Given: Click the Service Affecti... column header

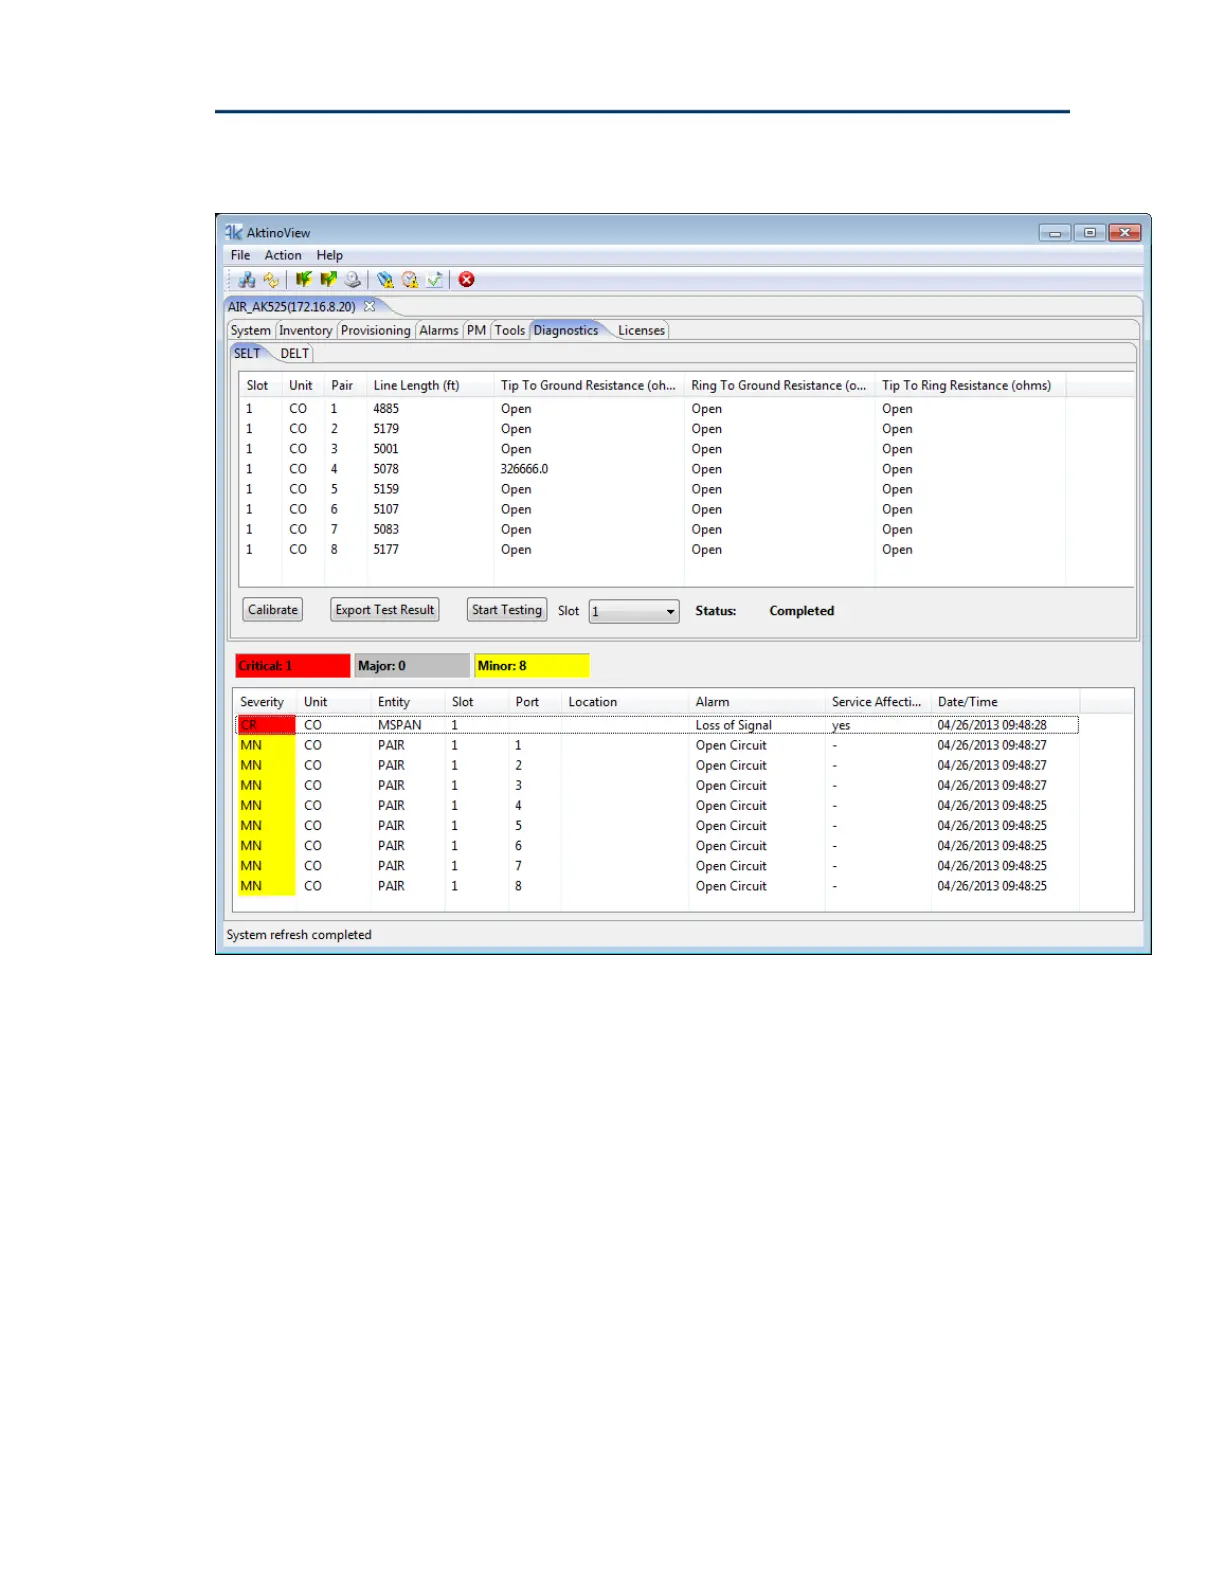Looking at the screenshot, I should (x=877, y=702).
